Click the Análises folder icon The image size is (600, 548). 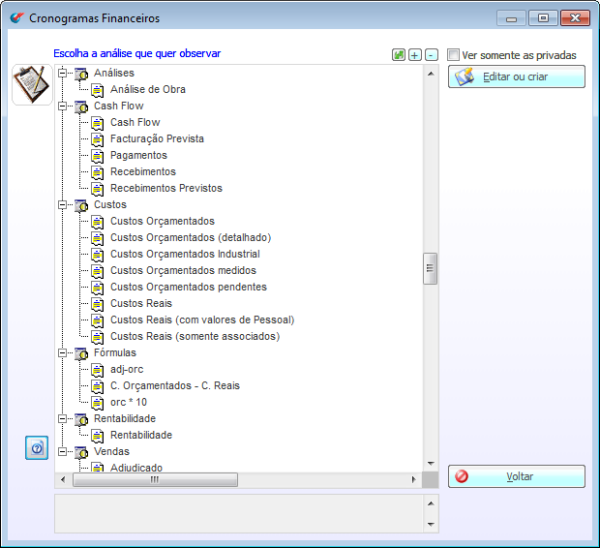tap(81, 73)
